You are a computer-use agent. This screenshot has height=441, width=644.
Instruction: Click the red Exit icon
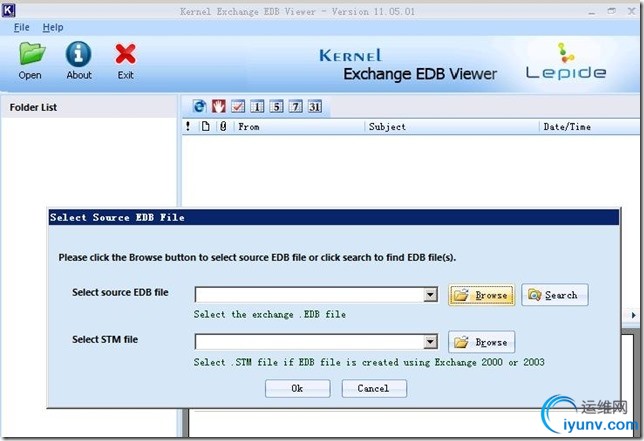click(125, 61)
